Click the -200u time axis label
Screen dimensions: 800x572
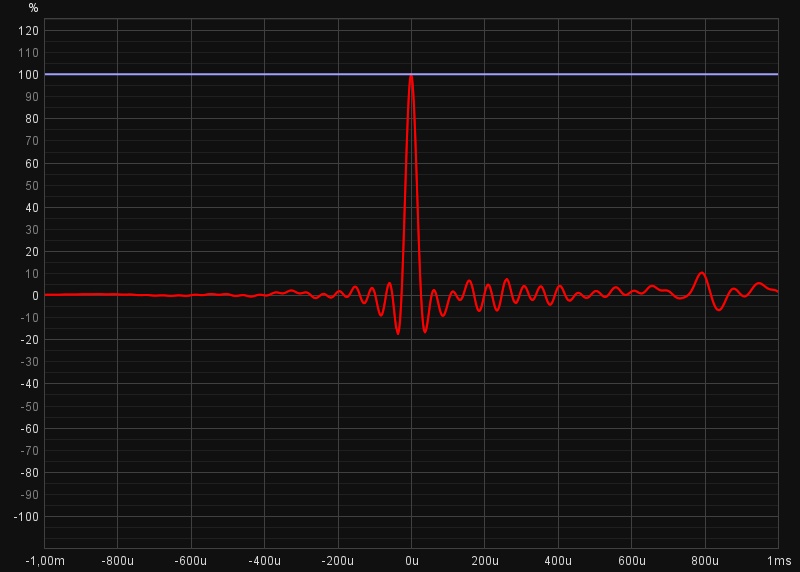[x=338, y=561]
